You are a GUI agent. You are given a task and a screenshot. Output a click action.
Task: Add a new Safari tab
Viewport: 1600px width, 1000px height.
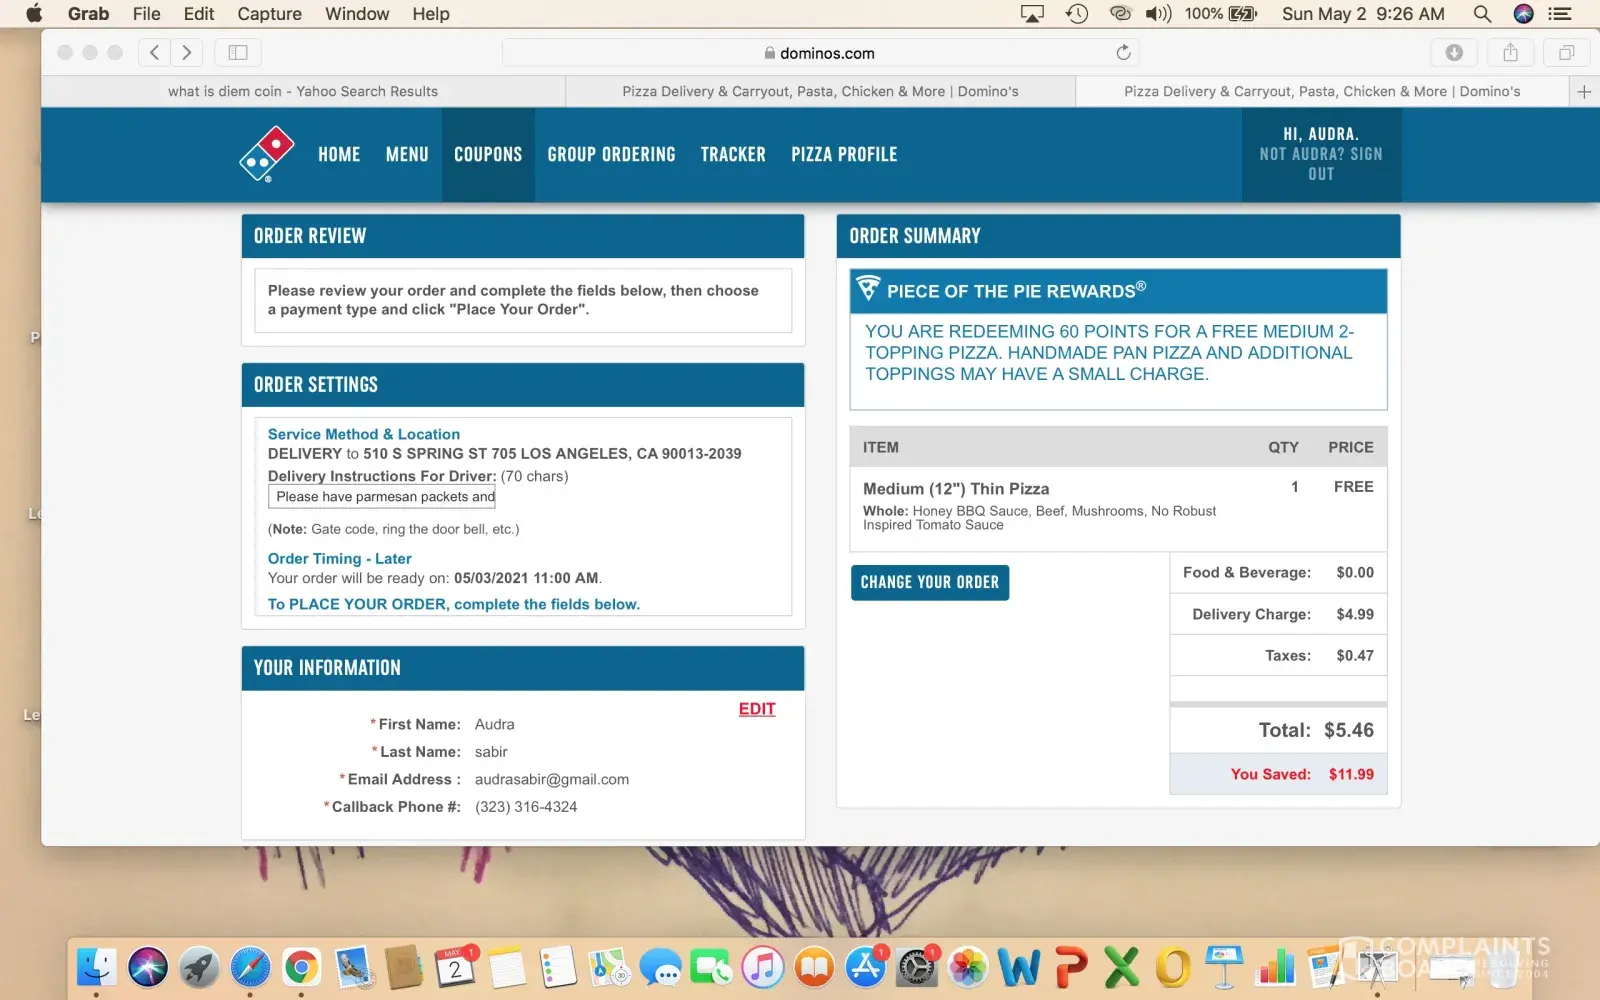click(1584, 91)
